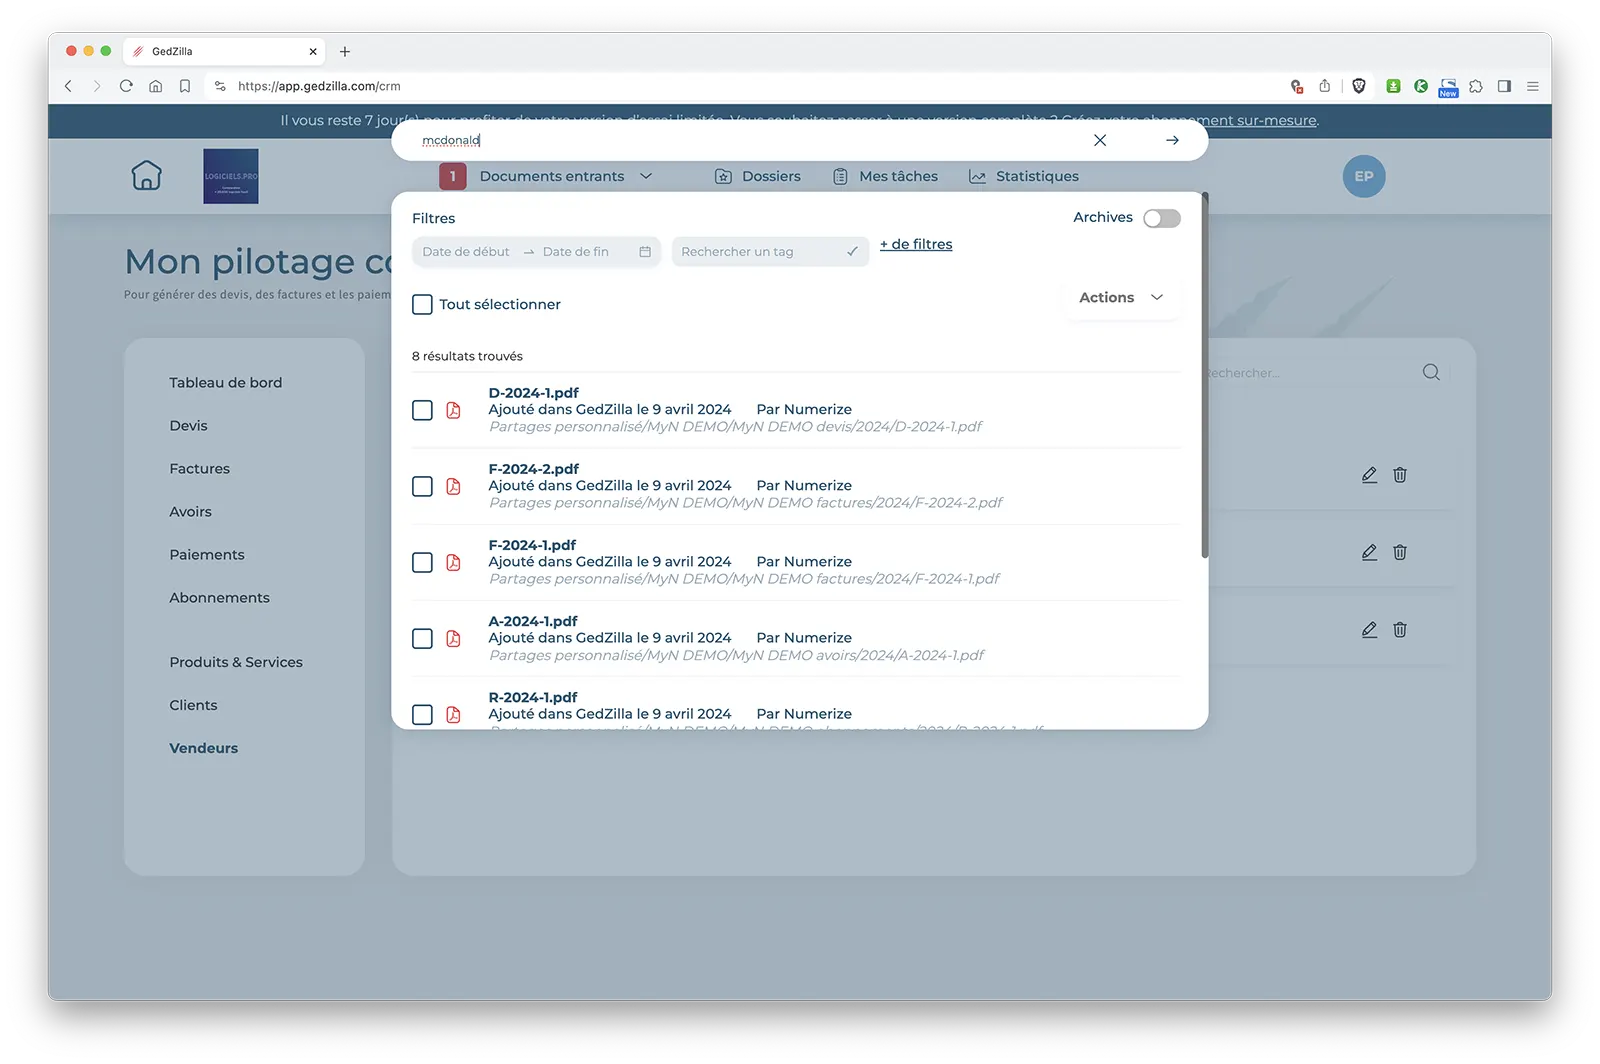The image size is (1600, 1064).
Task: Select the checkbox for D-2024-1.pdf
Action: pos(422,410)
